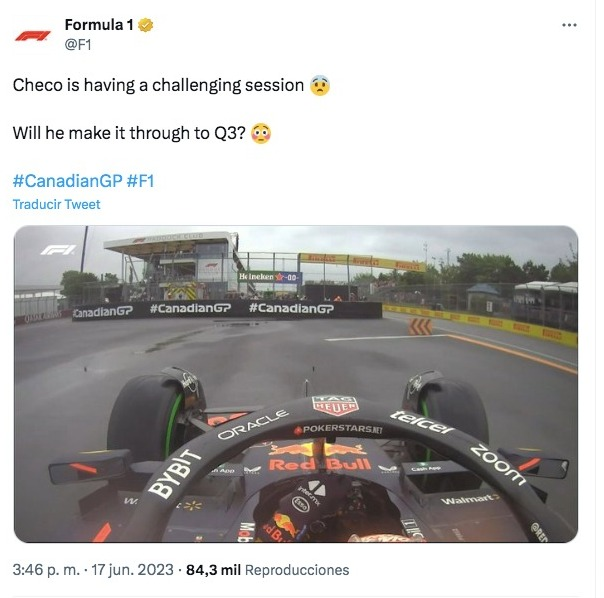Viewport: 604px width, 598px height.
Task: Open the #F1 hashtag
Action: (x=141, y=181)
